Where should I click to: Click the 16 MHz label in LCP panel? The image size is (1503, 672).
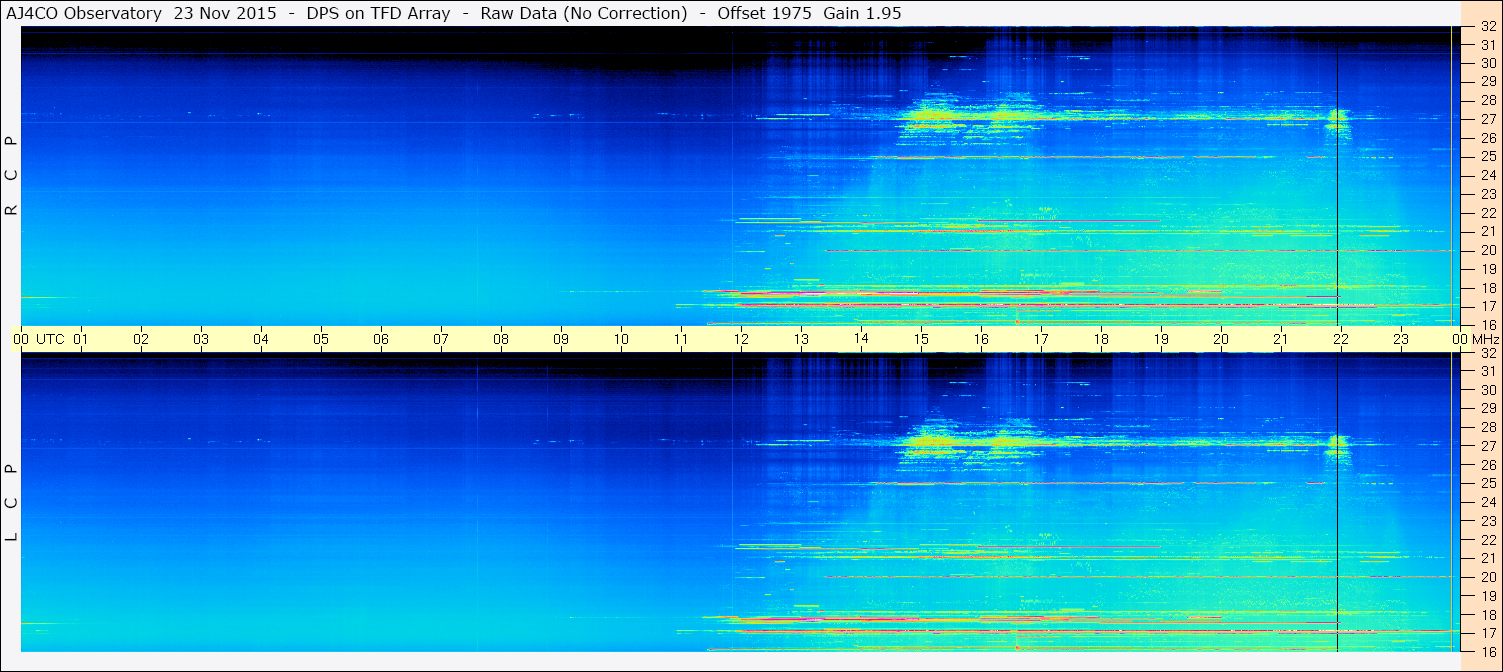point(1487,652)
